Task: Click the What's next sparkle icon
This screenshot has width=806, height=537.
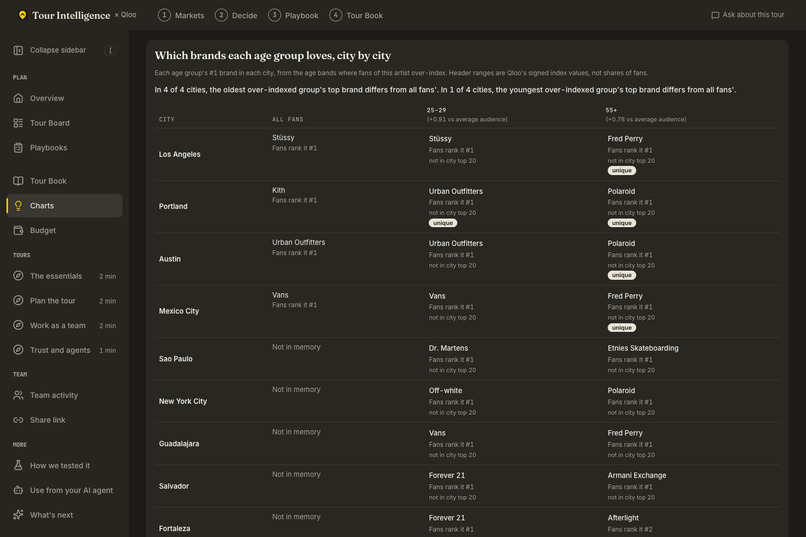Action: (18, 514)
